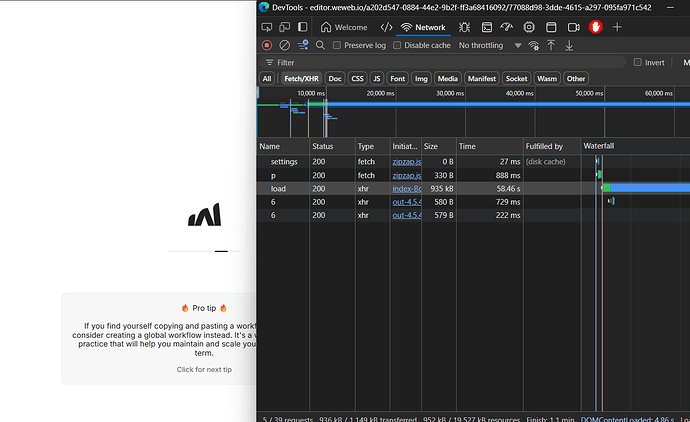The height and width of the screenshot is (422, 690).
Task: Click Export HAR download arrow icon
Action: [x=569, y=45]
